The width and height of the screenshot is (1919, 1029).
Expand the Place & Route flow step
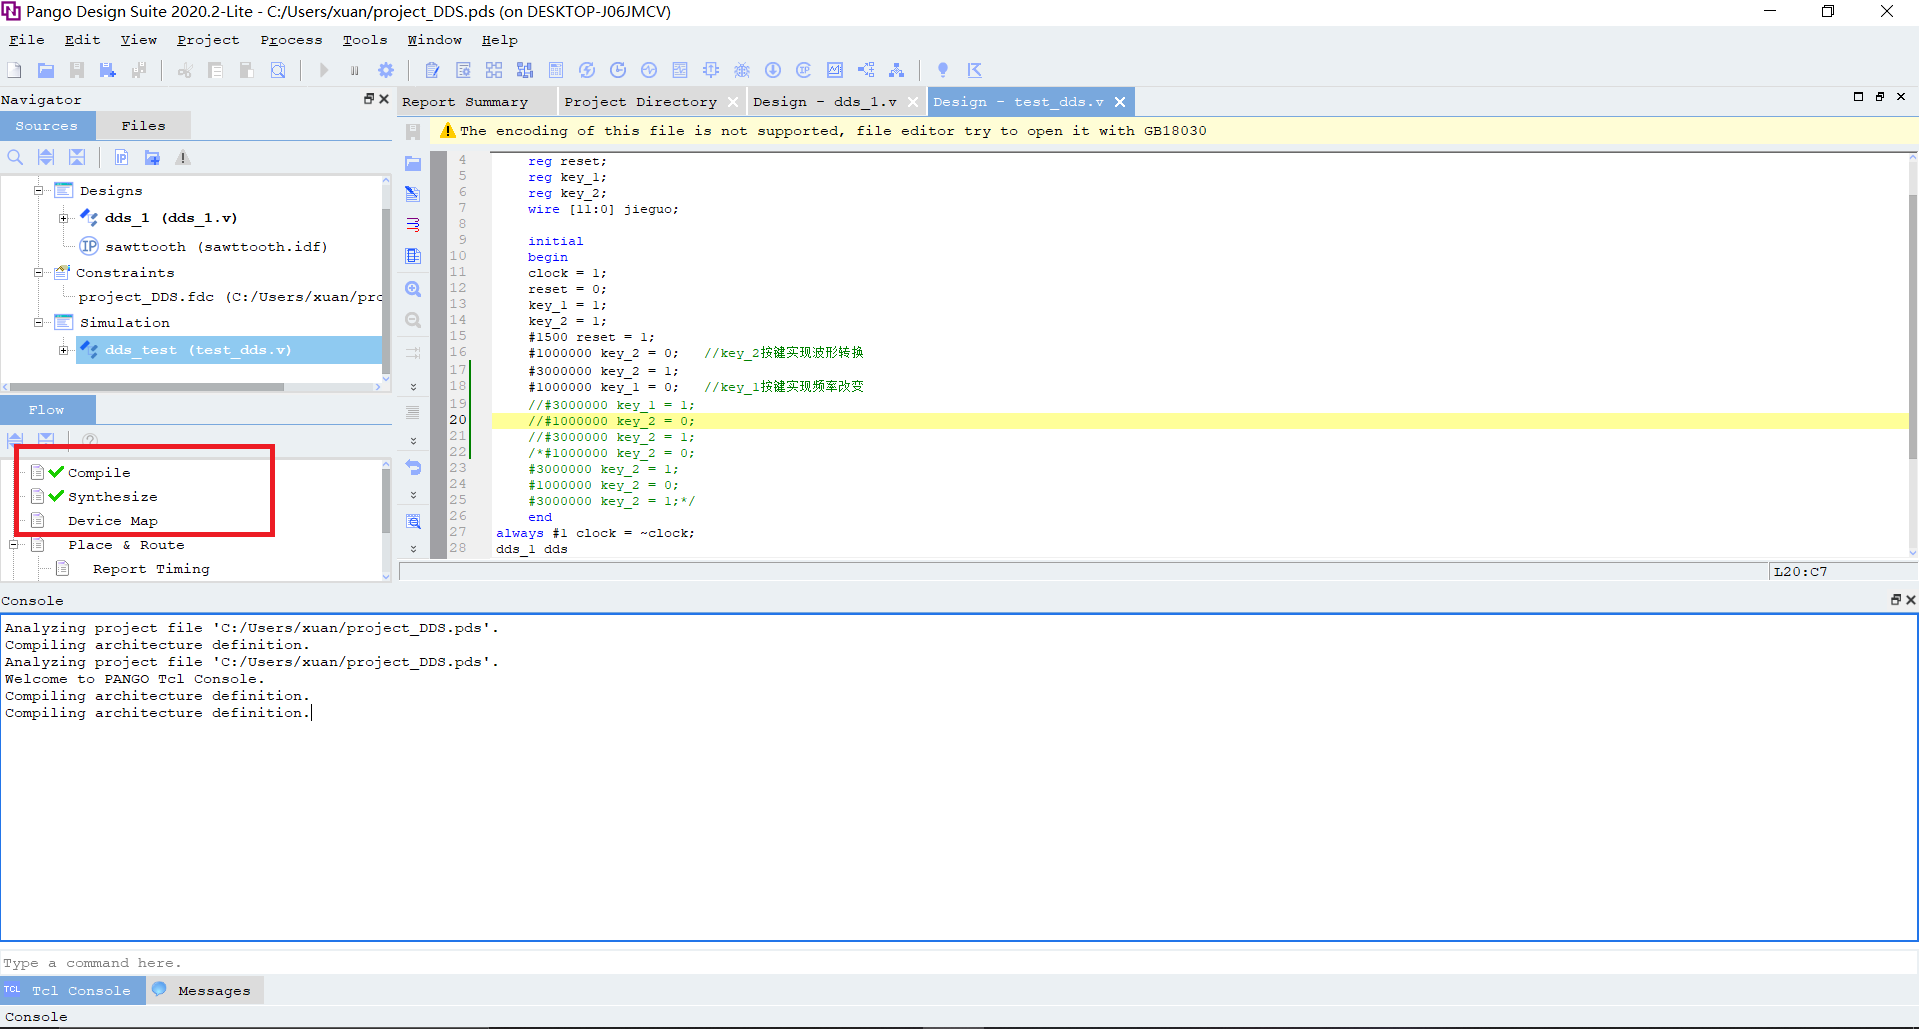(x=13, y=544)
